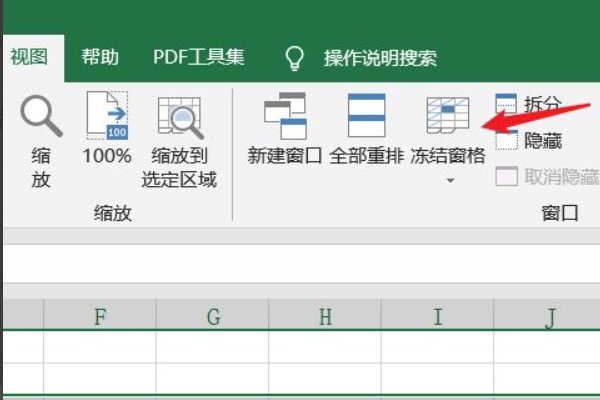600x400 pixels.
Task: Click Arrange All (全部重排) icon
Action: click(367, 115)
